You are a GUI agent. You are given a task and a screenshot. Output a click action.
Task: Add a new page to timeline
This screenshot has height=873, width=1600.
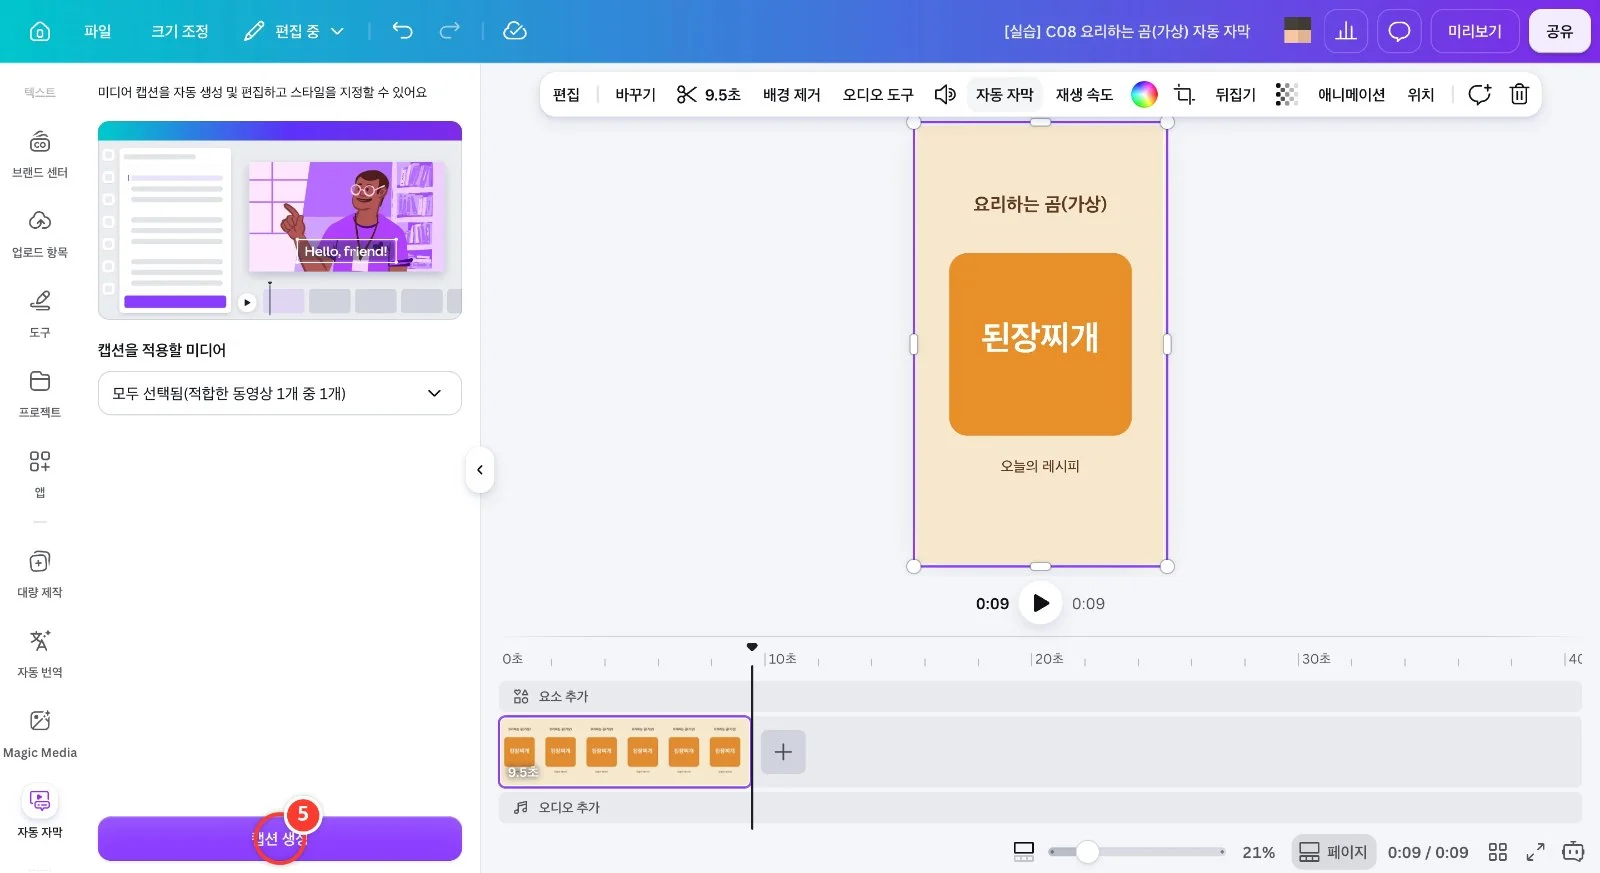783,752
